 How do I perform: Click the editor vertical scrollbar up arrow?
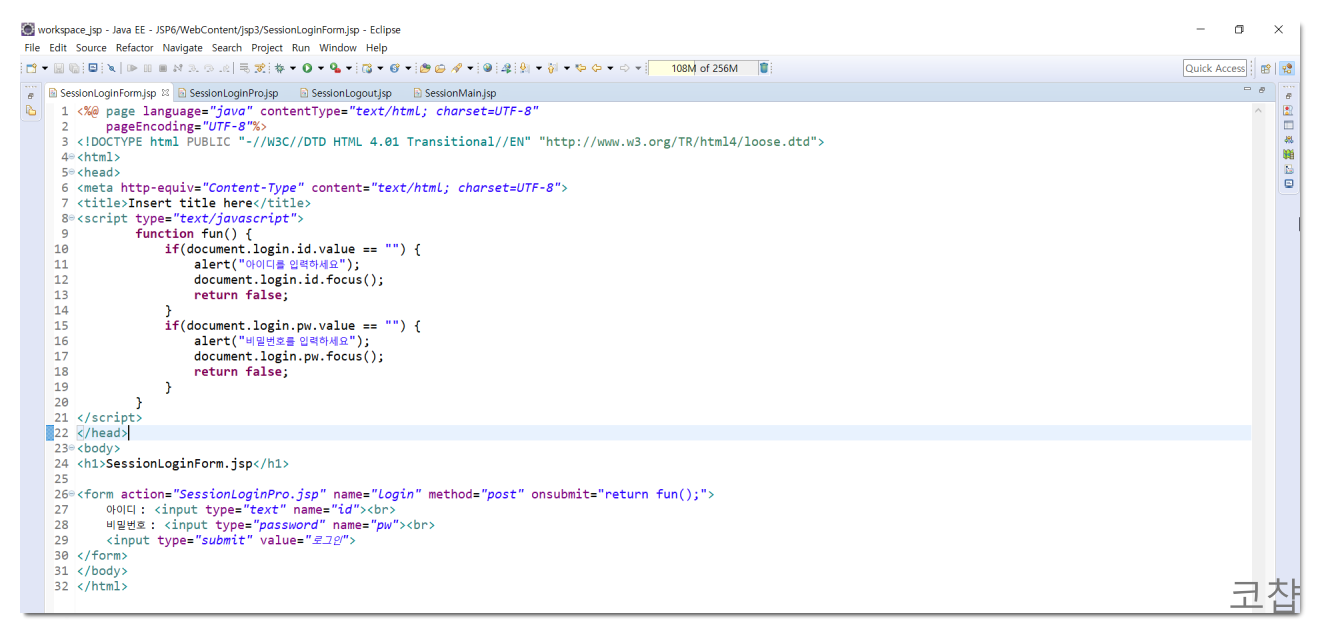(x=1258, y=110)
